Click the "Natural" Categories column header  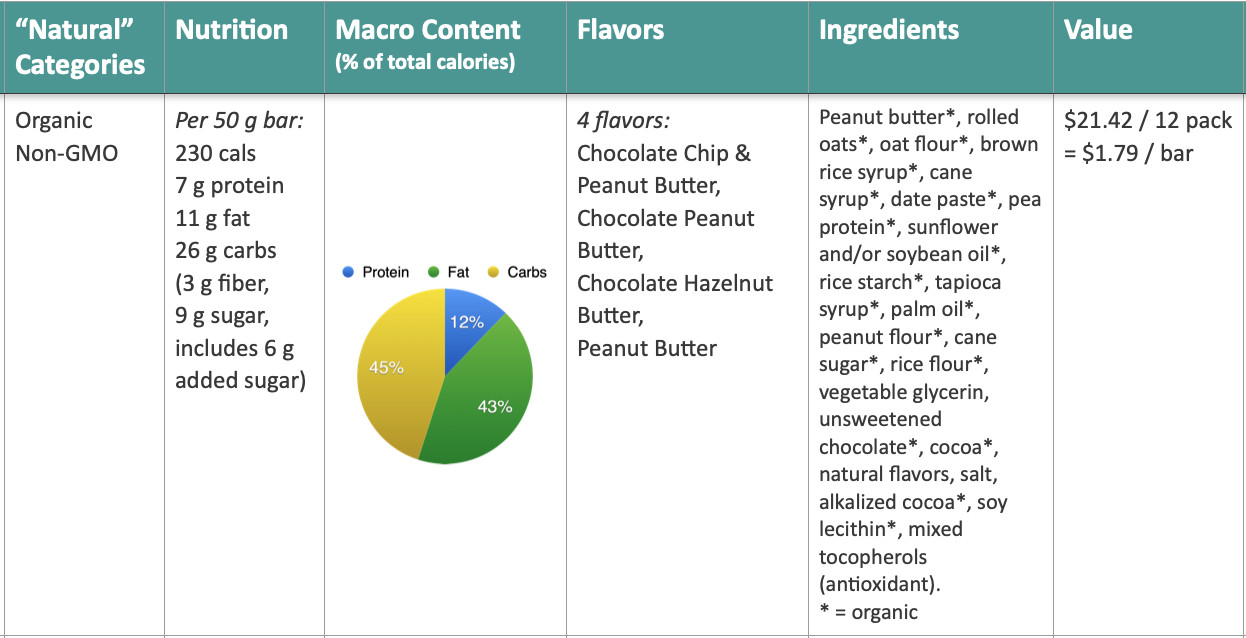pos(80,47)
